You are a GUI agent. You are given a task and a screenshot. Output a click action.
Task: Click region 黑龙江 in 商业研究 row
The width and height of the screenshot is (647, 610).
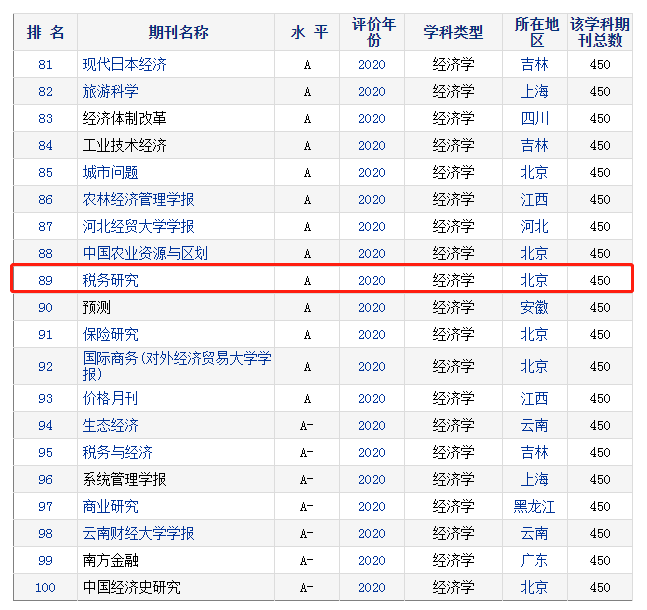click(534, 506)
